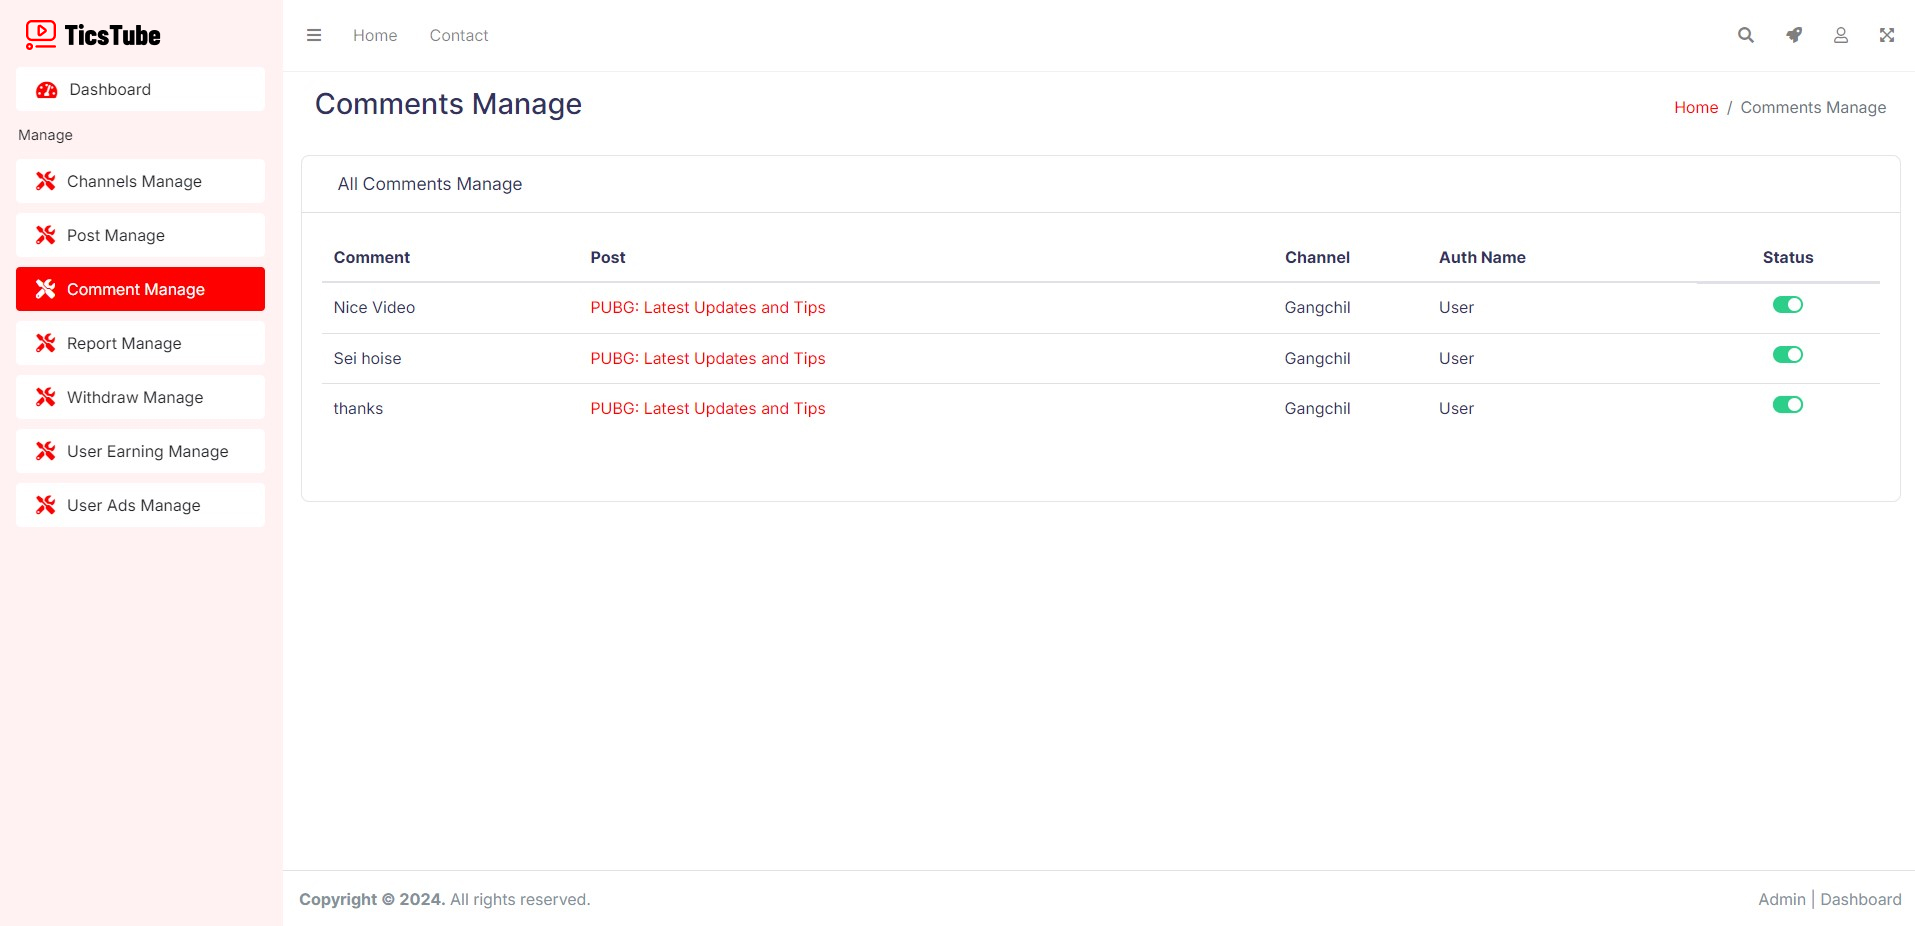The image size is (1915, 926).
Task: Toggle the hamburger sidebar menu icon
Action: pos(314,35)
